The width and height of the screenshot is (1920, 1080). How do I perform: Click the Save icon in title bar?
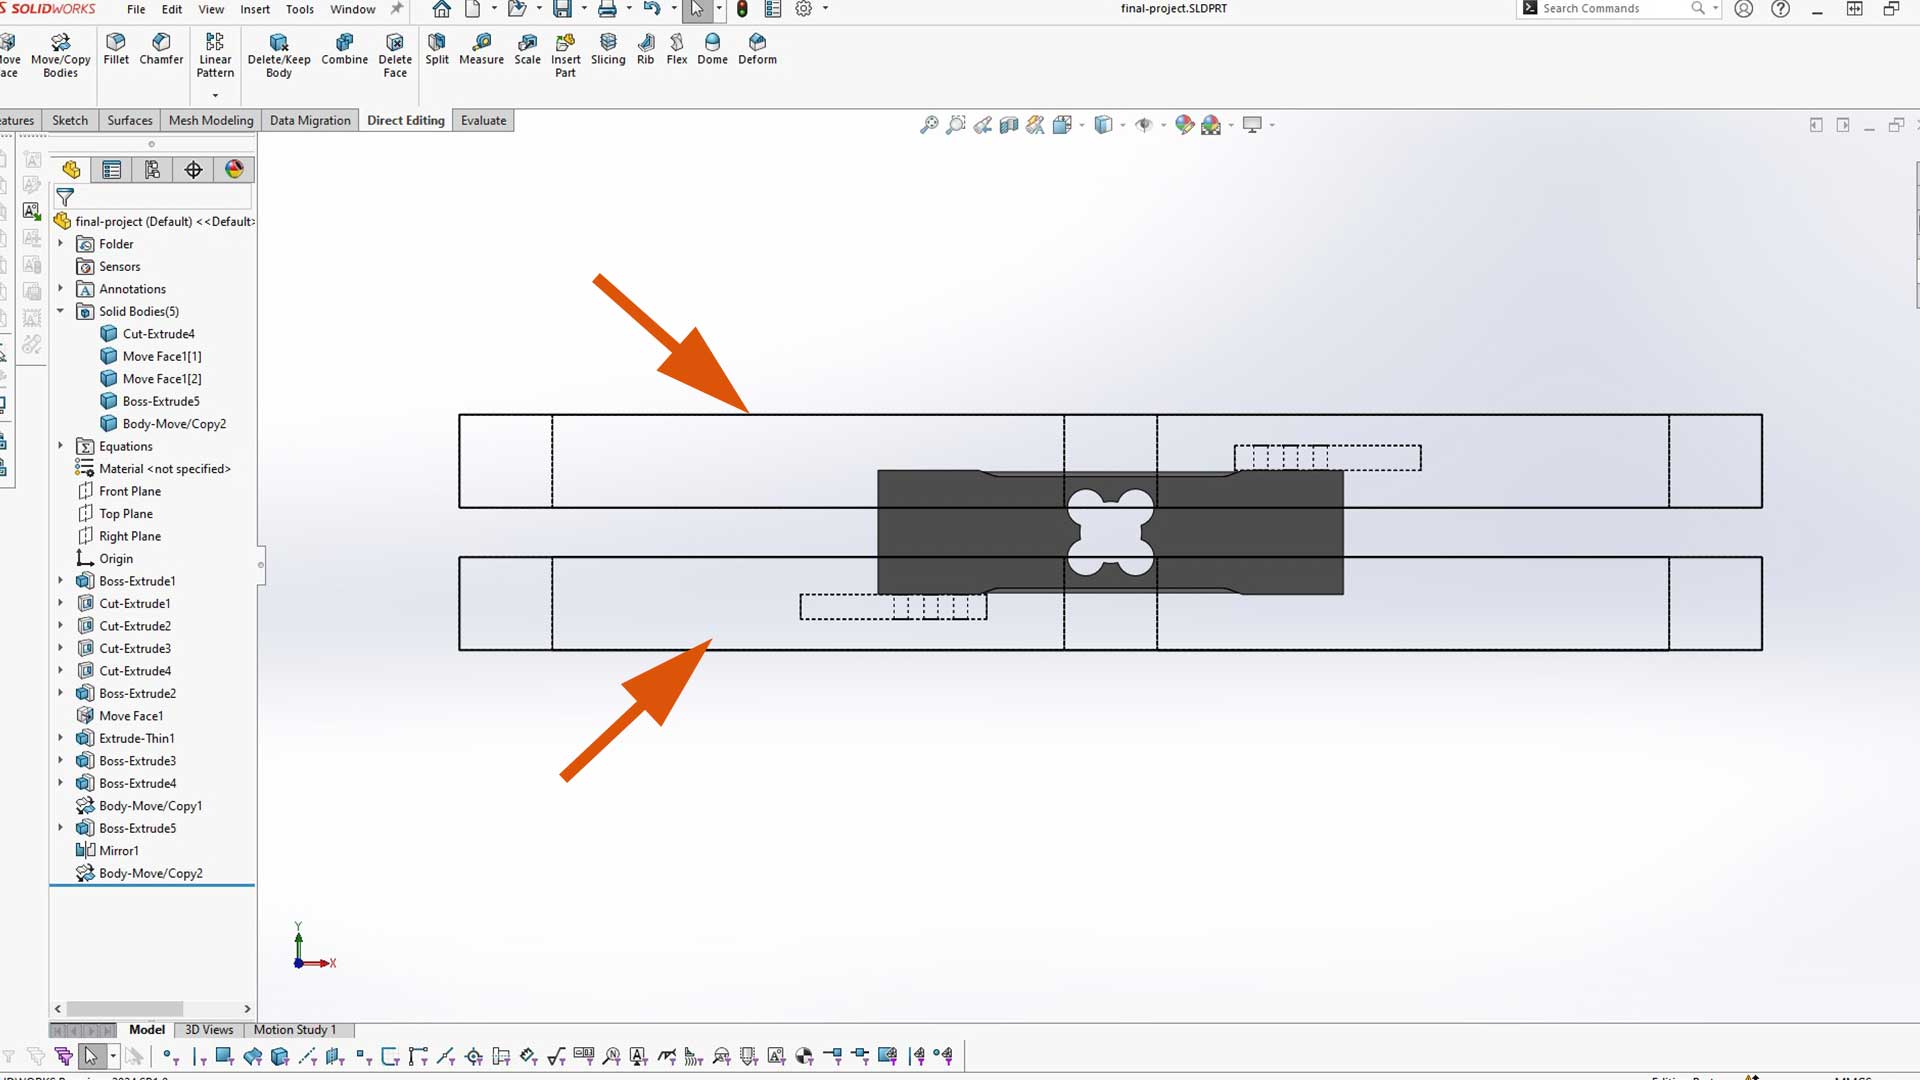[563, 9]
